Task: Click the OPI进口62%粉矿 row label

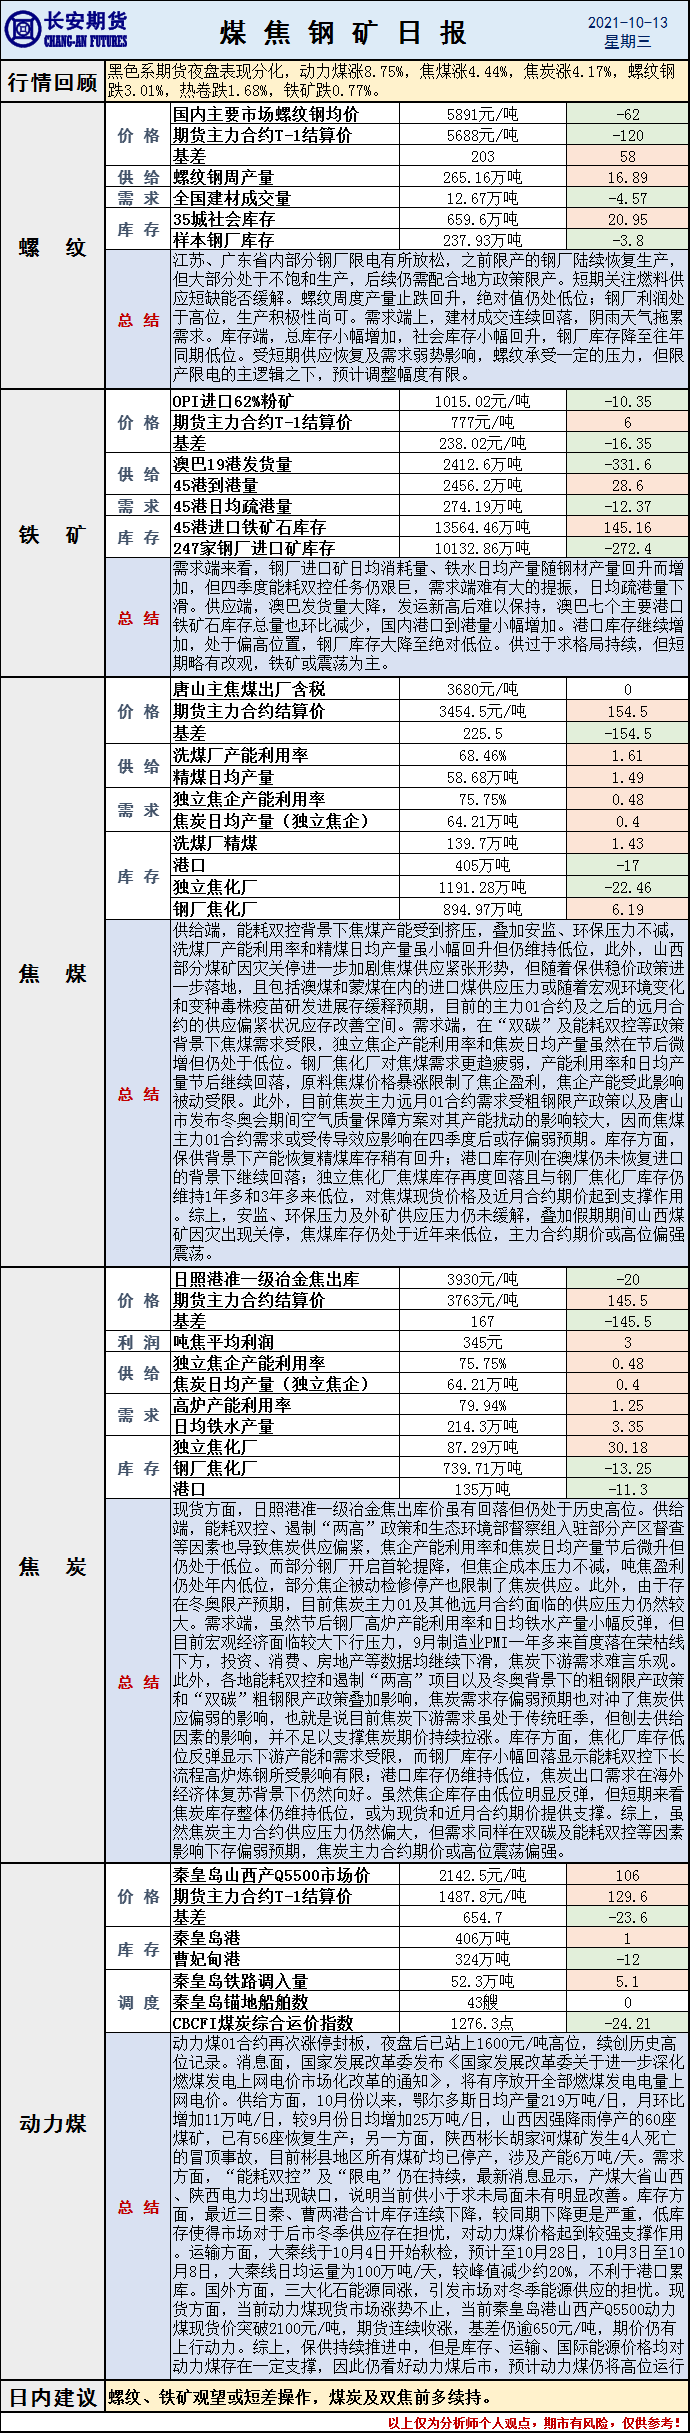Action: tap(233, 401)
